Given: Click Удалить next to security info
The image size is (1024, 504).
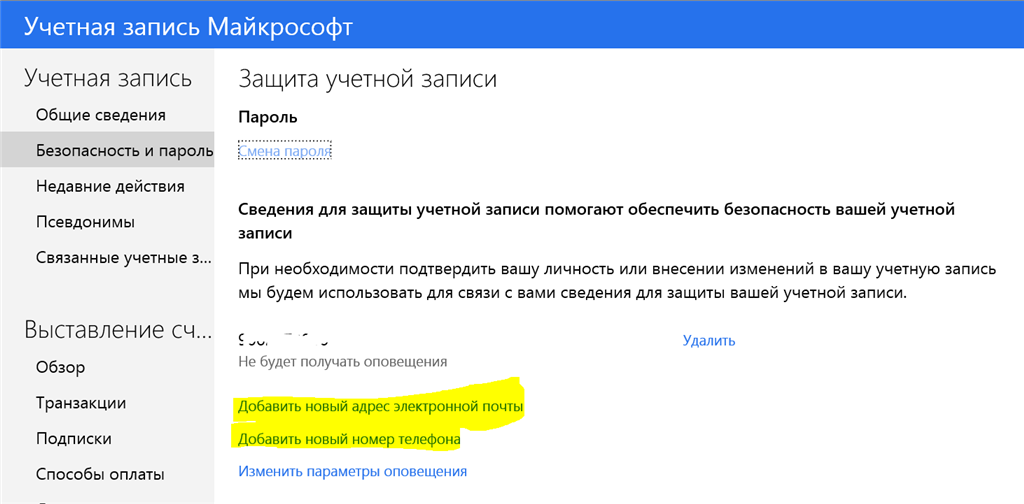Looking at the screenshot, I should click(x=709, y=340).
